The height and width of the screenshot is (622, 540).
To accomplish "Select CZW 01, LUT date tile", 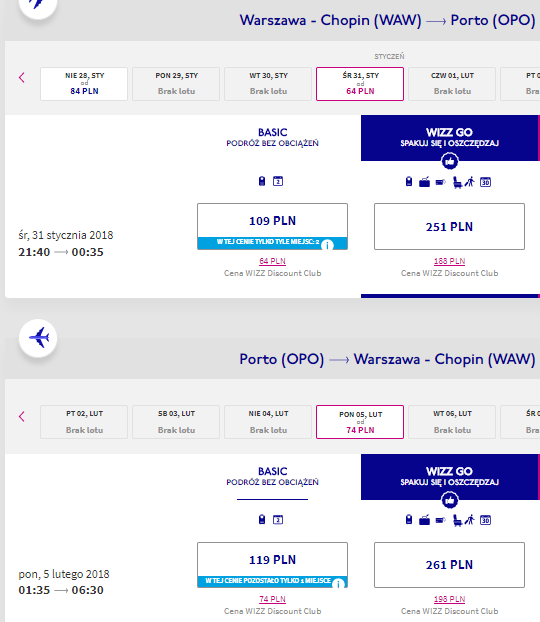I will click(x=452, y=84).
